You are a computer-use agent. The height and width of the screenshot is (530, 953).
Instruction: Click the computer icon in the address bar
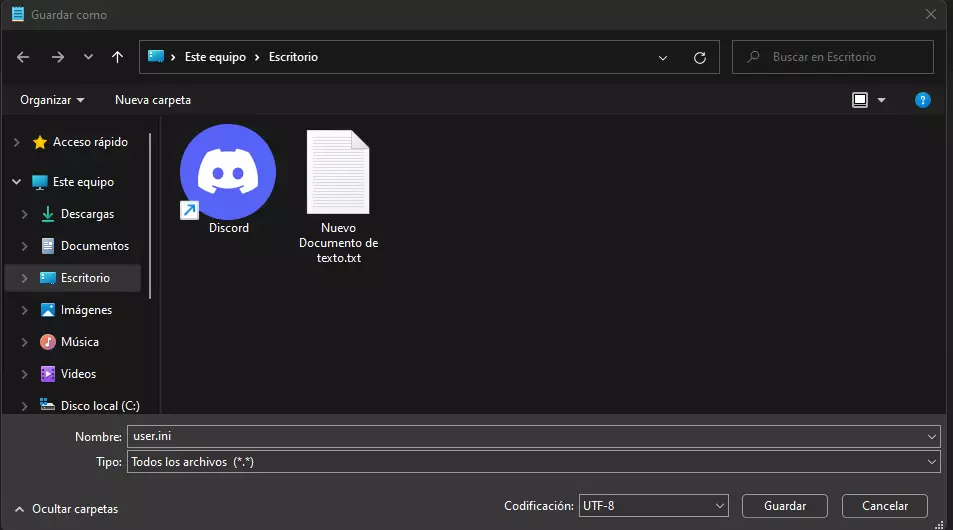(156, 57)
